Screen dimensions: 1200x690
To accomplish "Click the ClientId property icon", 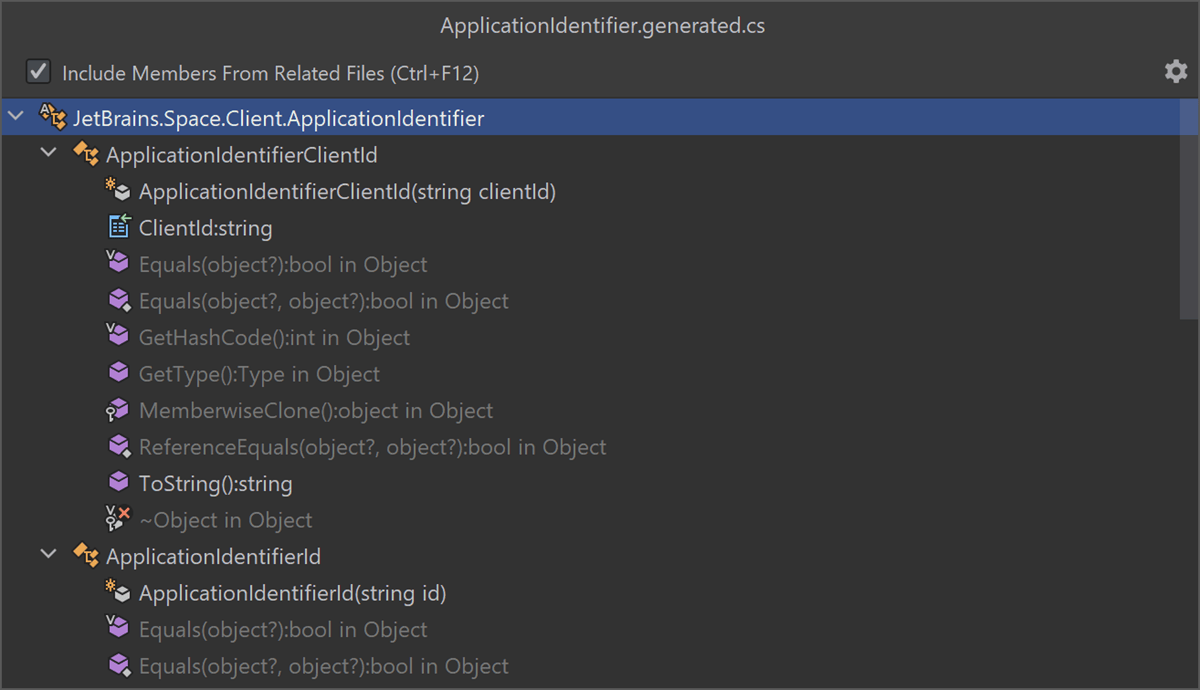I will 119,228.
